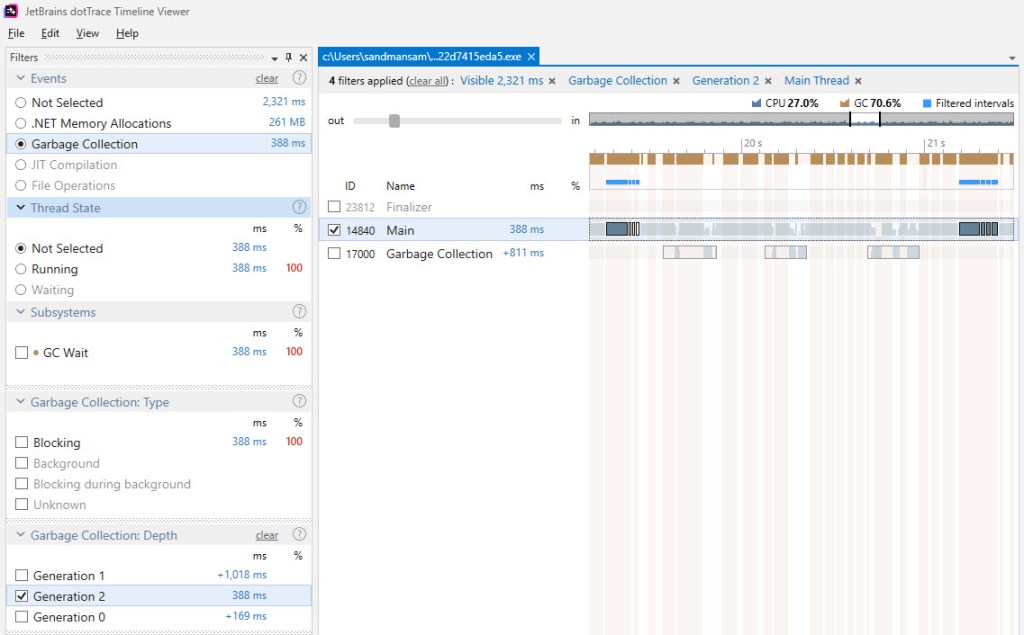Click the help icon in Events section

tap(298, 78)
